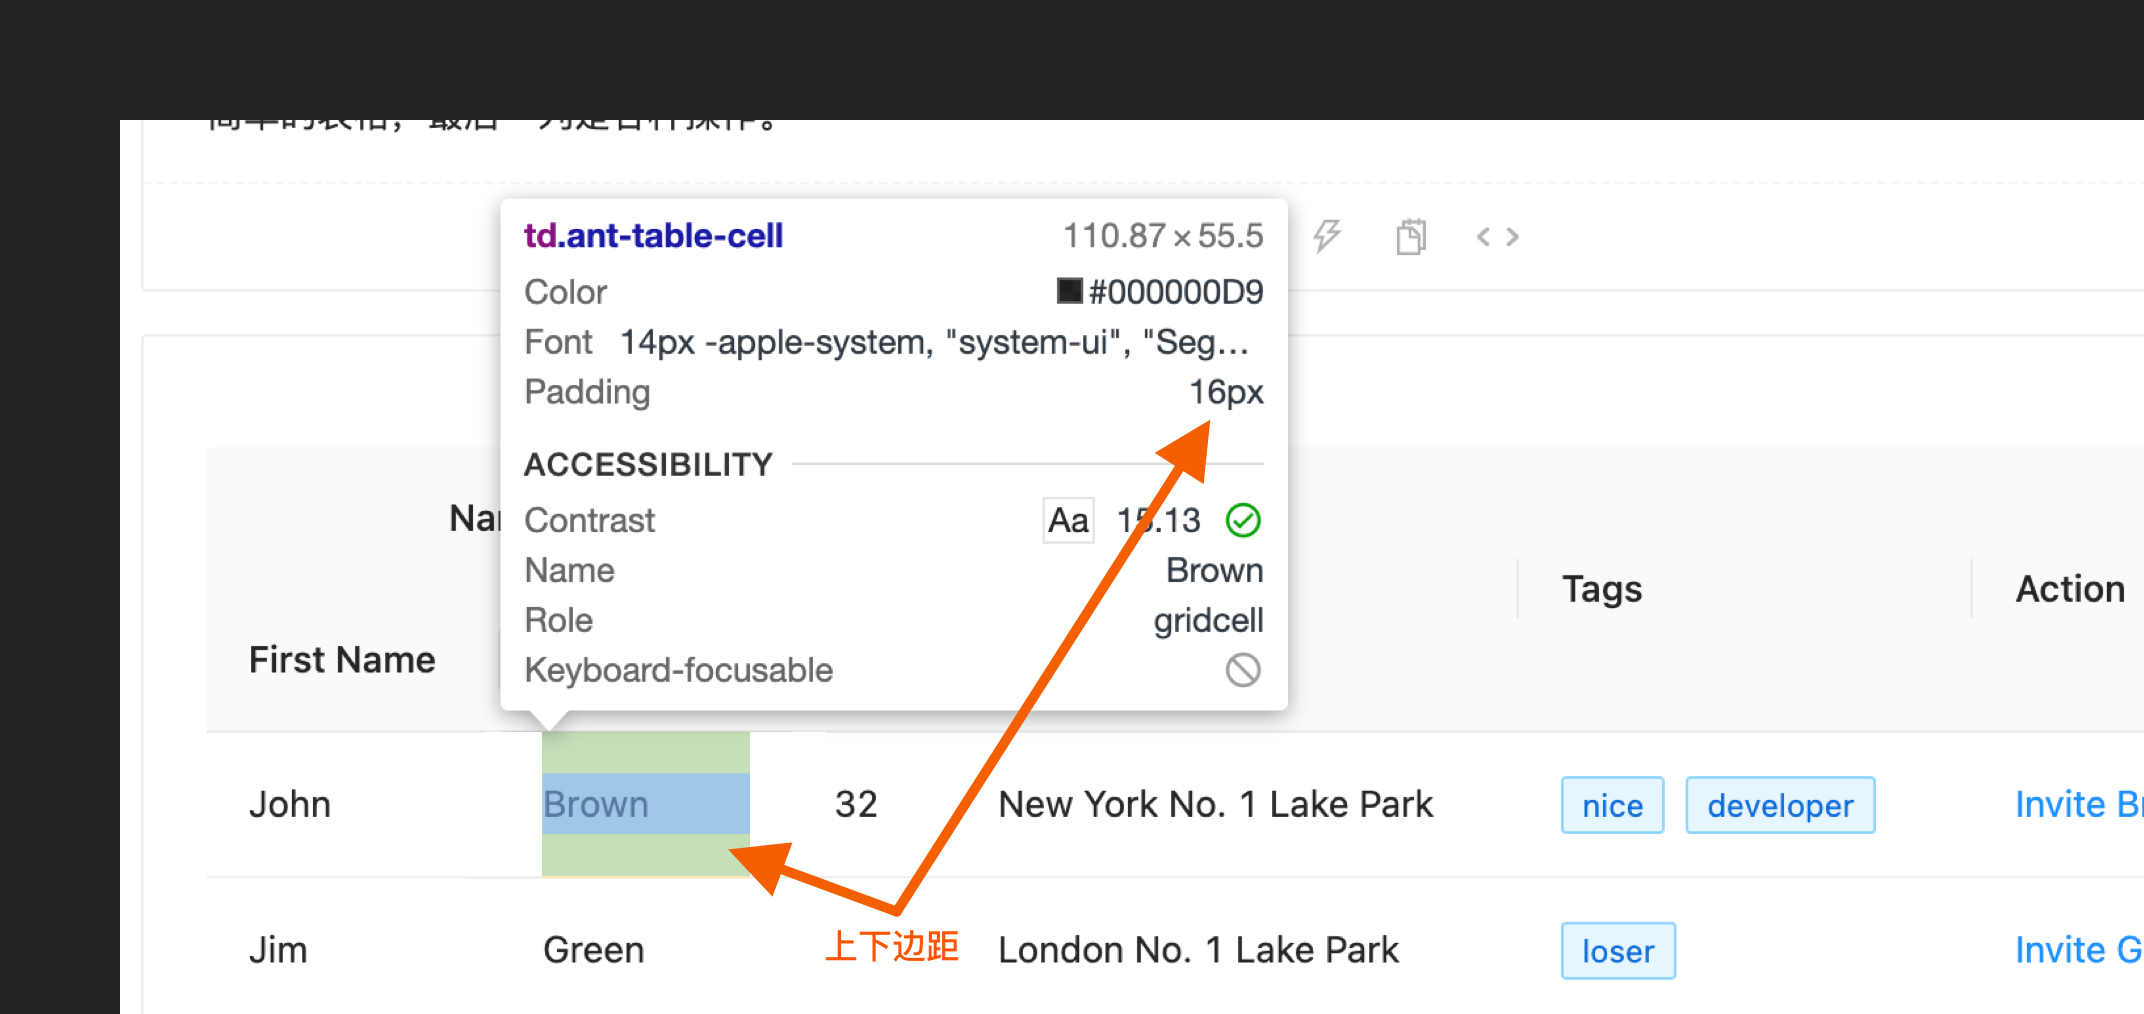Click the Tags column header
Image resolution: width=2144 pixels, height=1014 pixels.
pos(1602,589)
